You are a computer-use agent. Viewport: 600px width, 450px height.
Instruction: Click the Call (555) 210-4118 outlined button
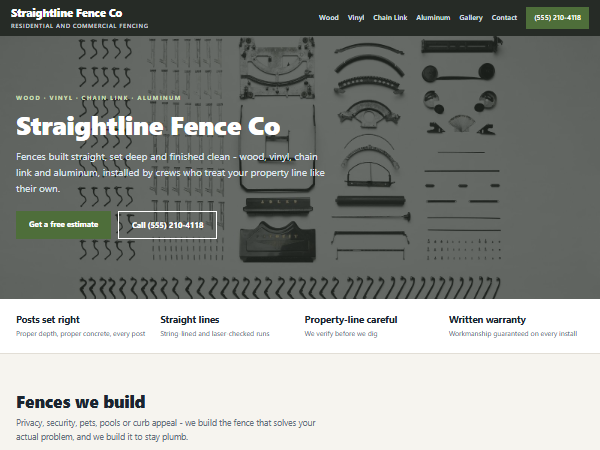click(x=167, y=225)
